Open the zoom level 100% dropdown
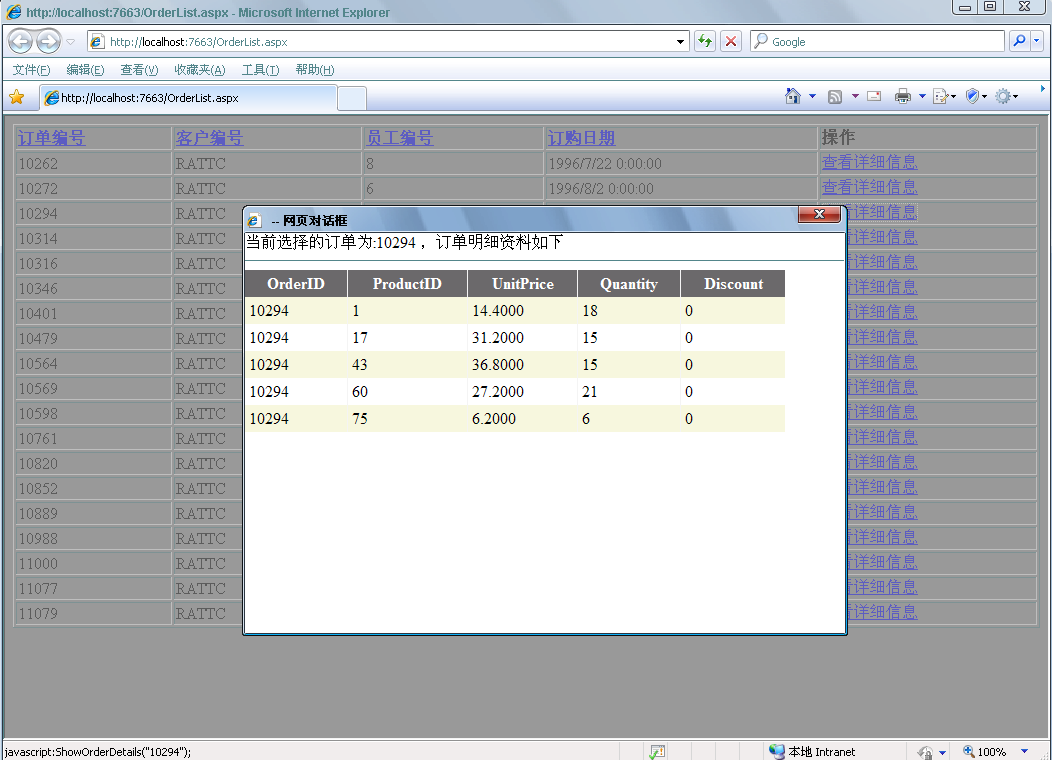The width and height of the screenshot is (1052, 760). coord(1024,751)
